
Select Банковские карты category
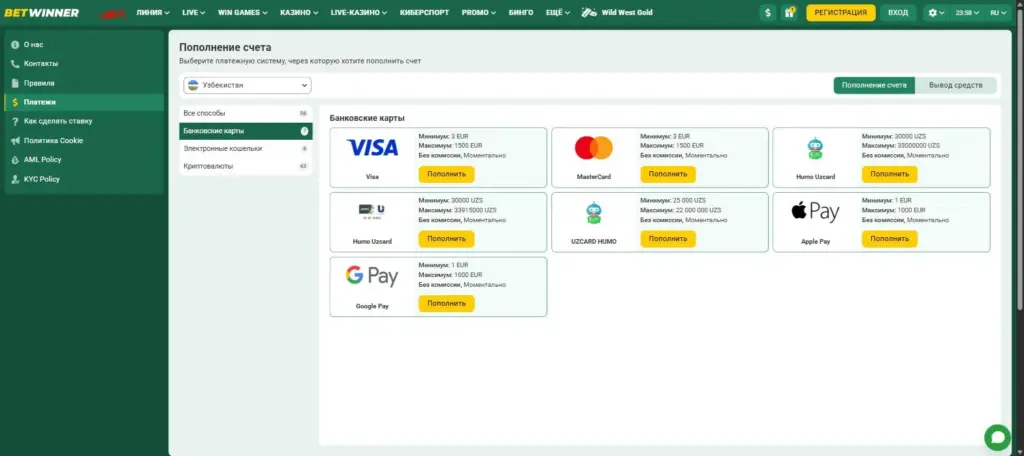246,131
